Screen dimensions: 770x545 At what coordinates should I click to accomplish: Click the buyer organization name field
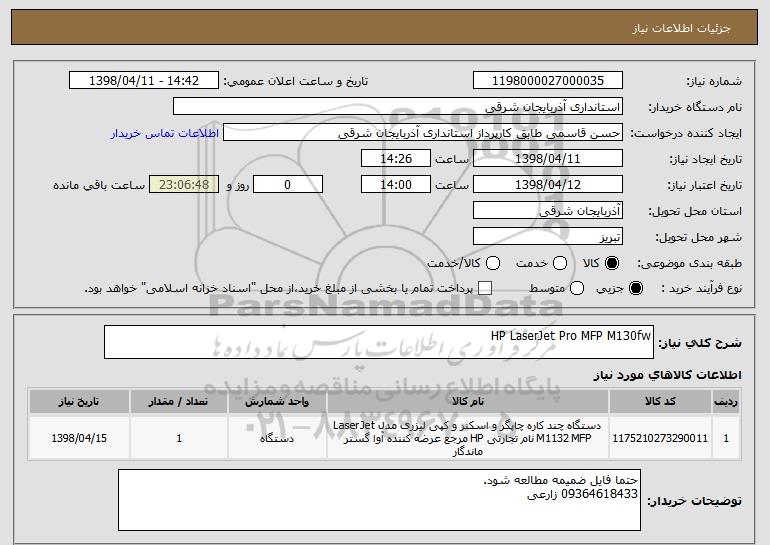coord(398,107)
